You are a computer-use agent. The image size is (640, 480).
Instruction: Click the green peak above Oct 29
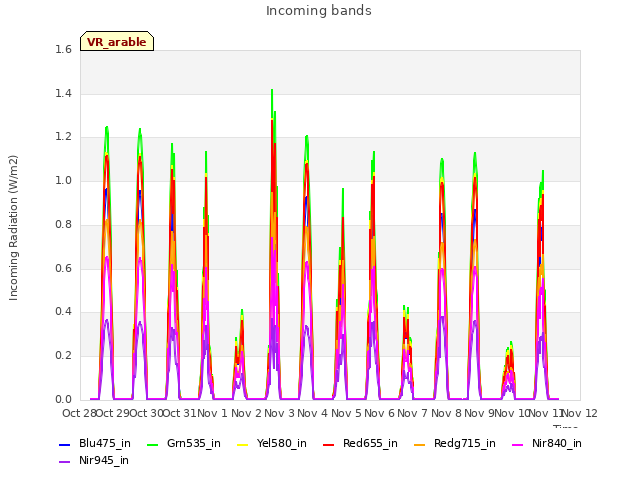pyautogui.click(x=107, y=129)
